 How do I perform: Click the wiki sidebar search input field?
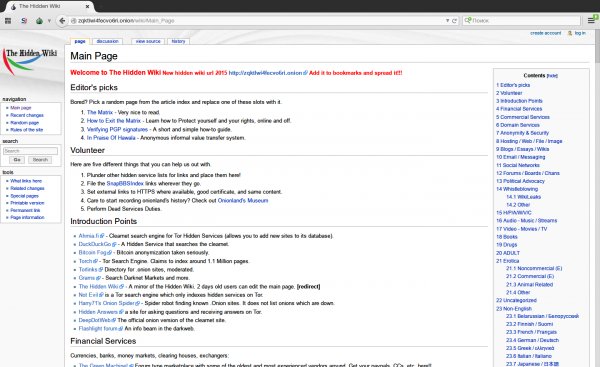click(x=31, y=151)
